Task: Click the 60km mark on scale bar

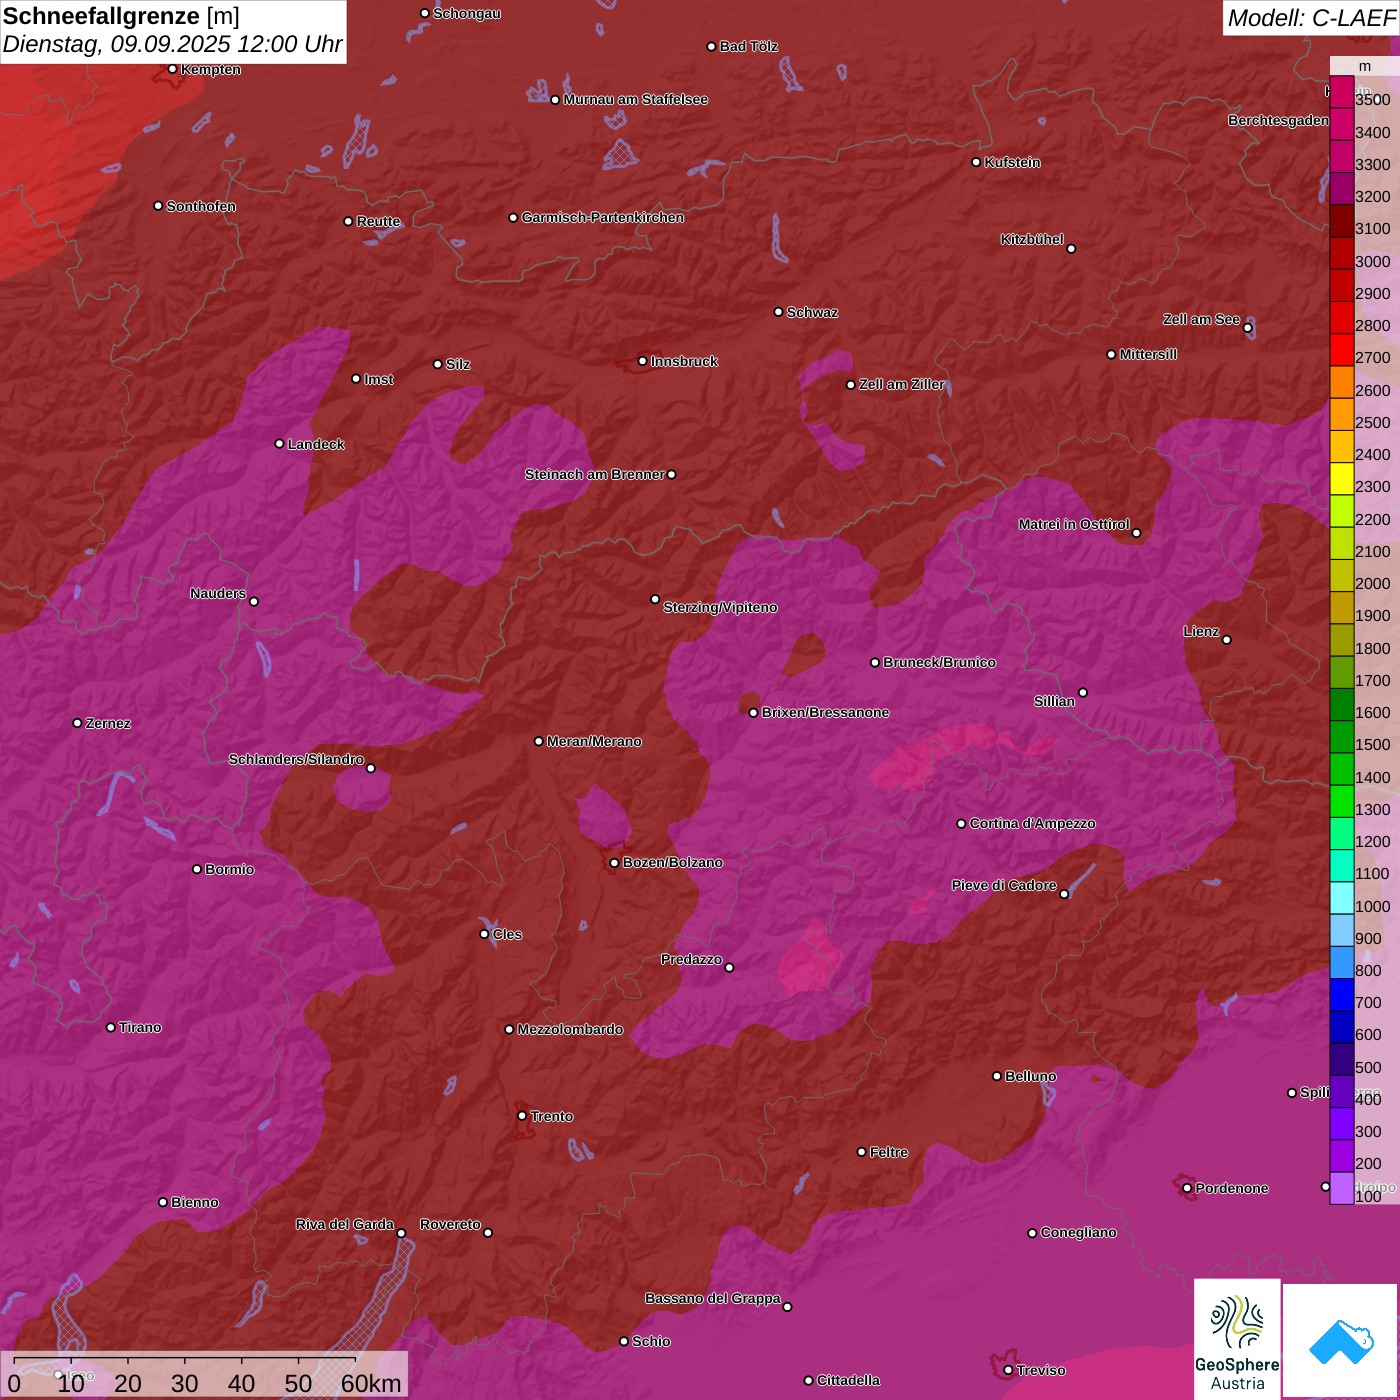Action: click(x=371, y=1384)
